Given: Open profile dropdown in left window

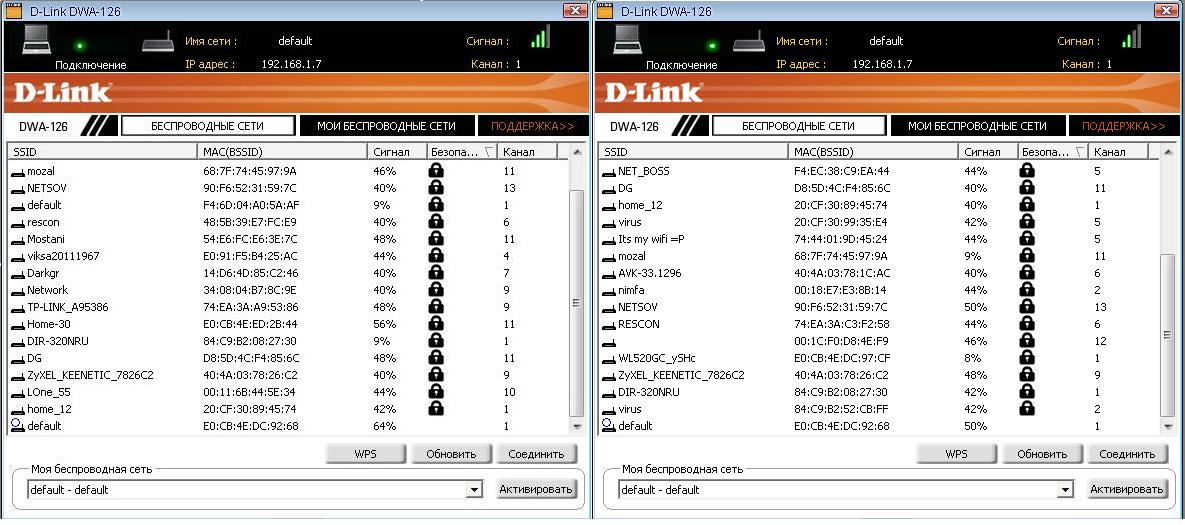Looking at the screenshot, I should 475,490.
